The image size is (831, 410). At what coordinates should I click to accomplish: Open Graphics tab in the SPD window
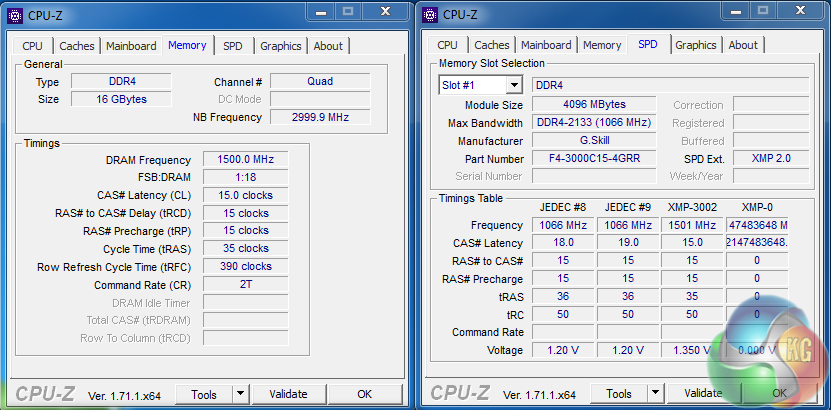pos(695,45)
